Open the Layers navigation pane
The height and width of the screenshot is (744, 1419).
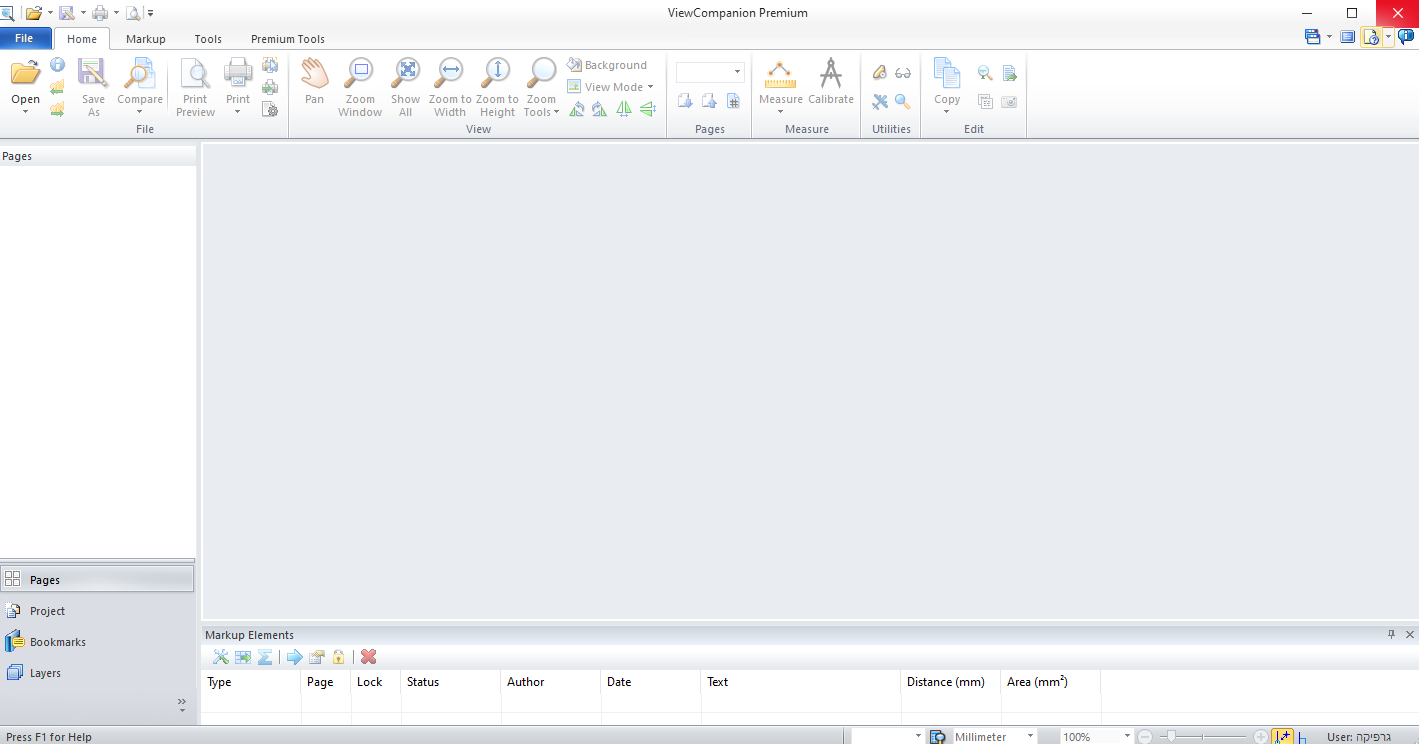click(x=97, y=673)
